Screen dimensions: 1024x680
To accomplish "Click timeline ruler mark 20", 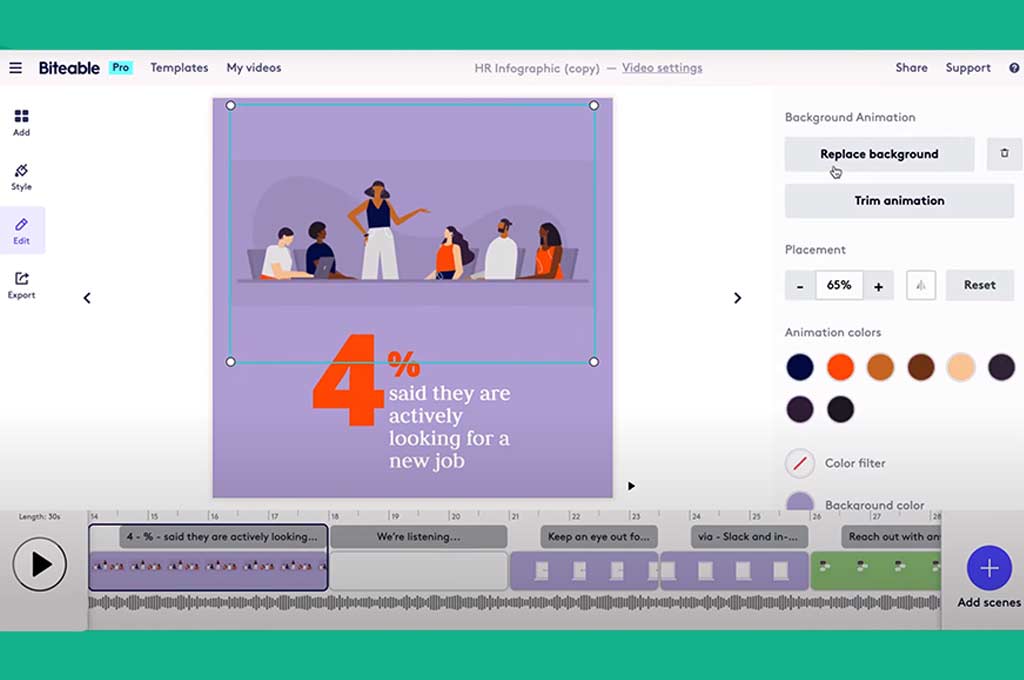I will (x=455, y=516).
